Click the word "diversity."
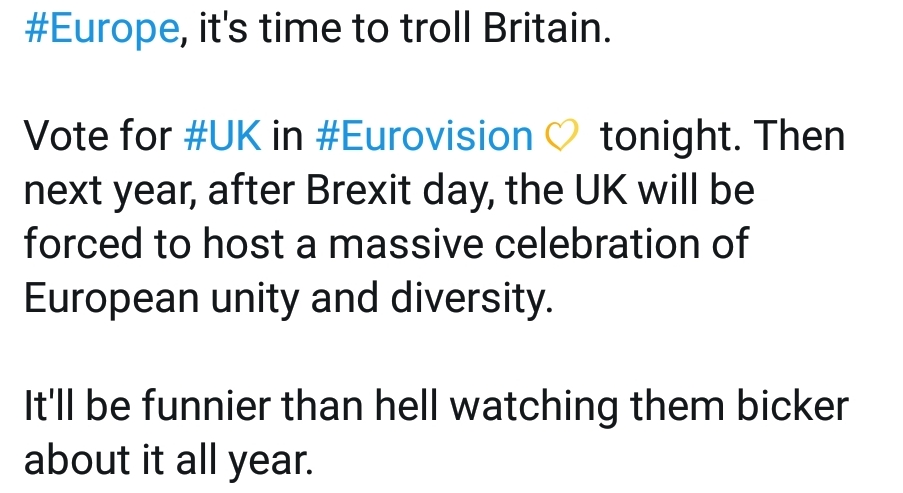Image resolution: width=903 pixels, height=493 pixels. [x=472, y=299]
